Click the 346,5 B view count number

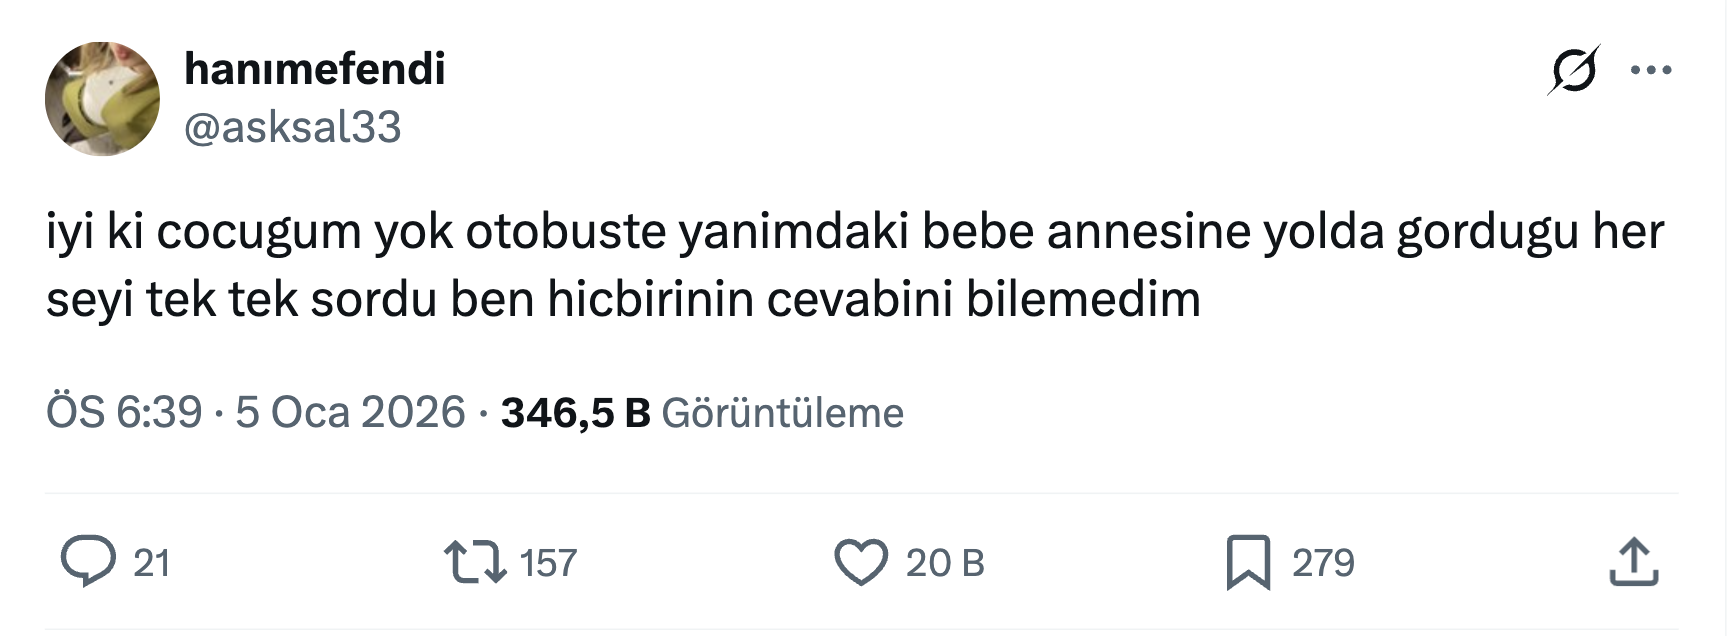pos(575,412)
